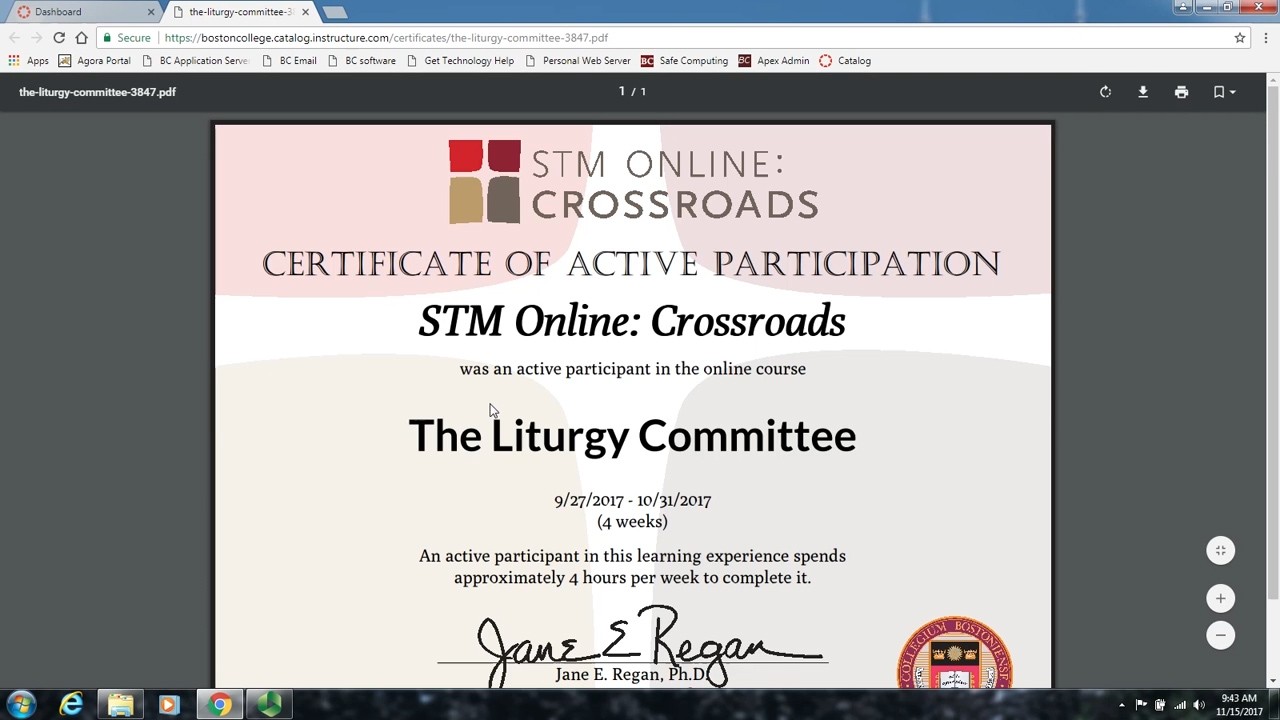Click the Boston College seal image
1280x720 pixels.
955,653
